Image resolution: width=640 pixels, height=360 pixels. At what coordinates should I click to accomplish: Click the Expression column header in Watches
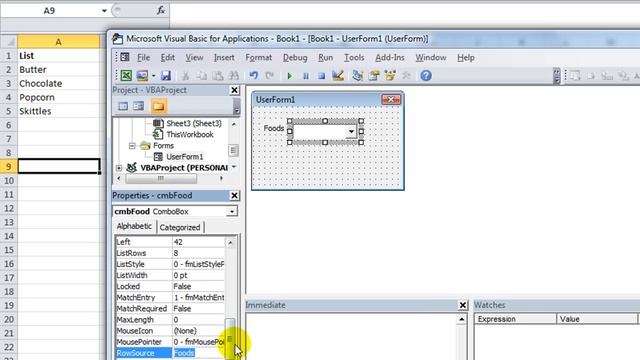[x=515, y=319]
